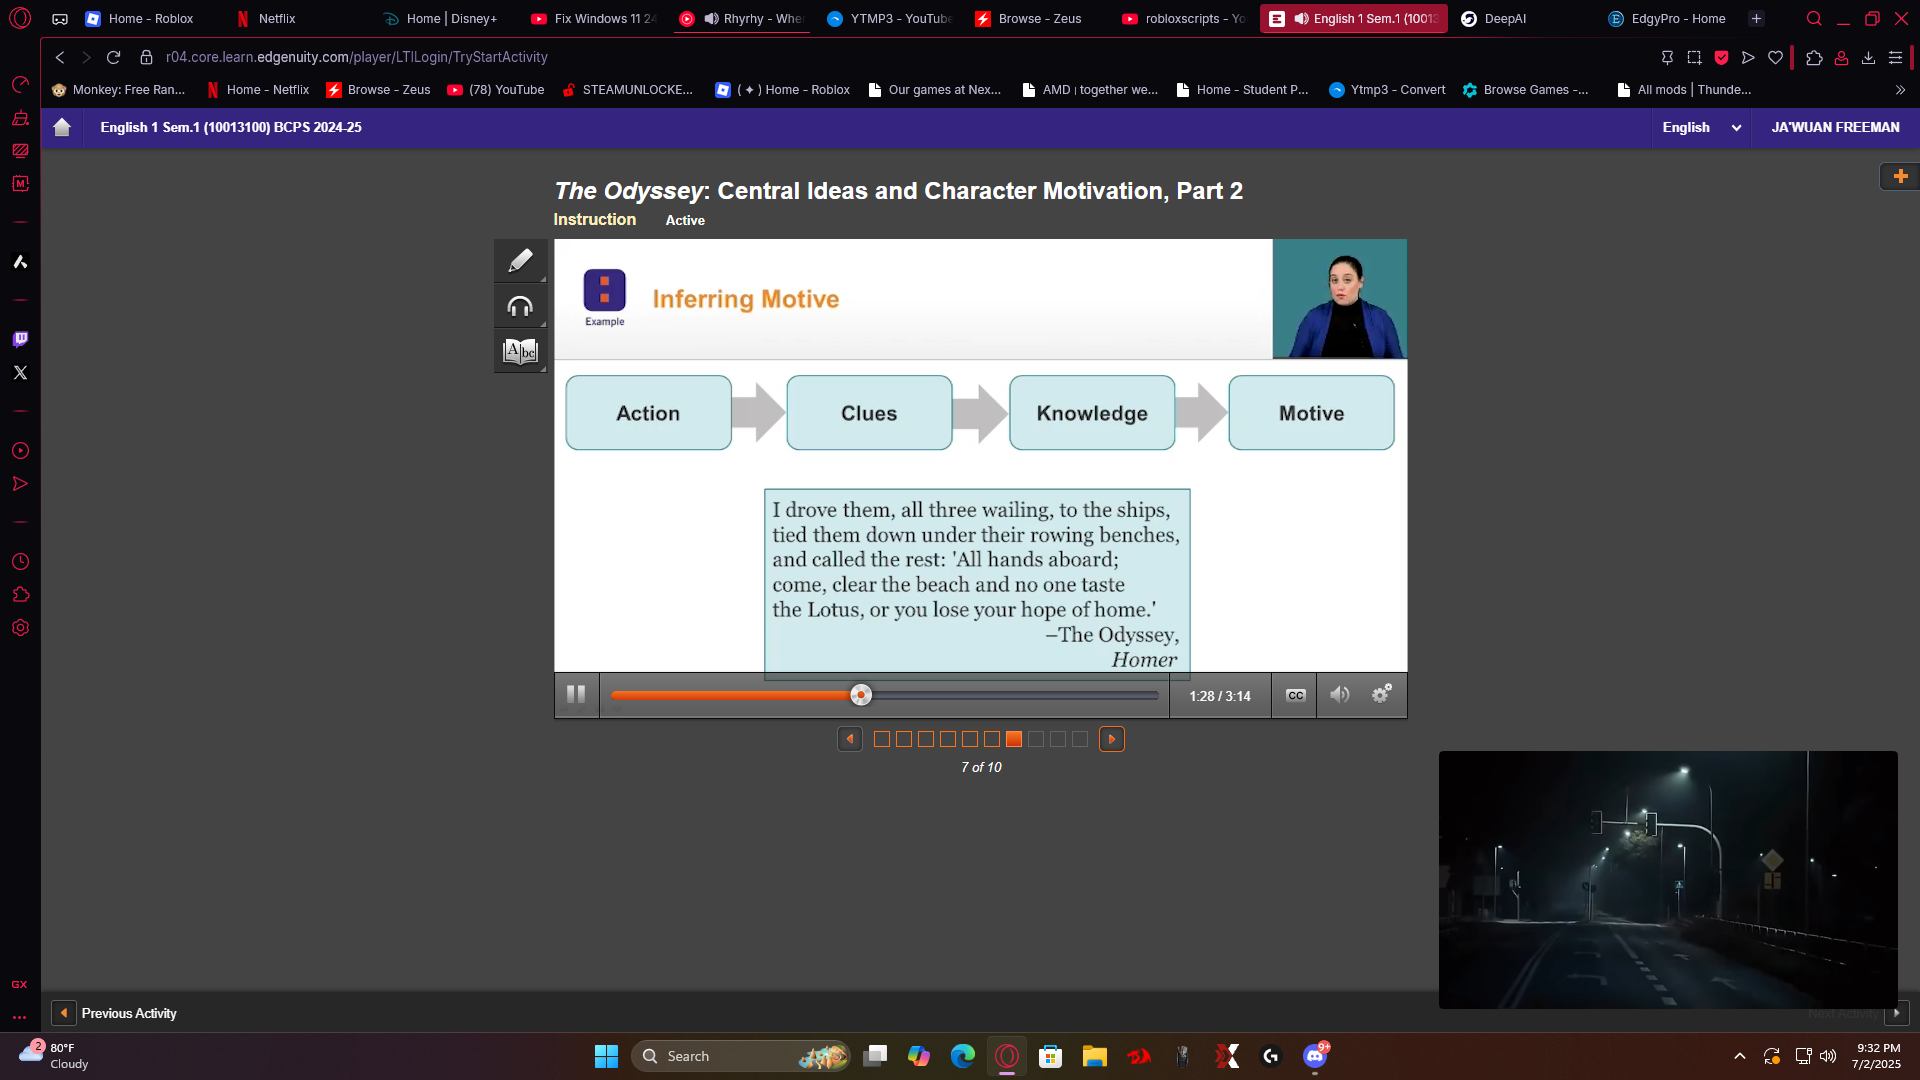Go to the previous slide arrow
This screenshot has height=1080, width=1920.
click(x=850, y=739)
